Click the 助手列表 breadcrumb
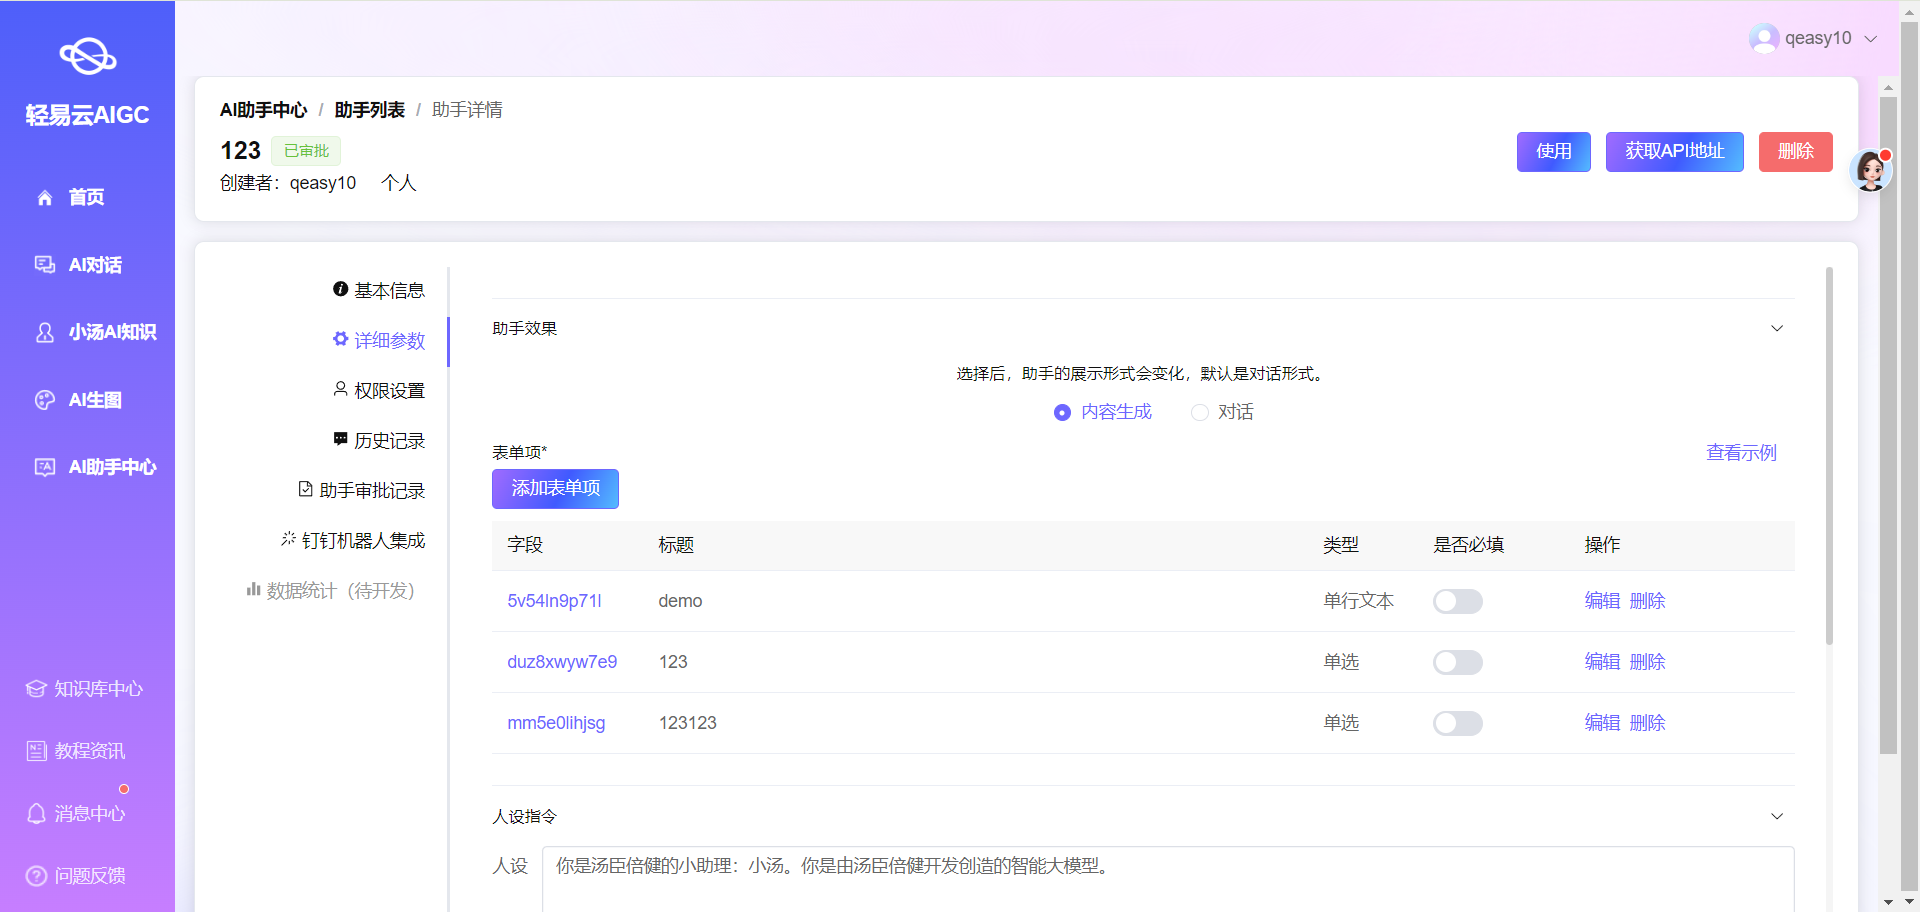 369,110
